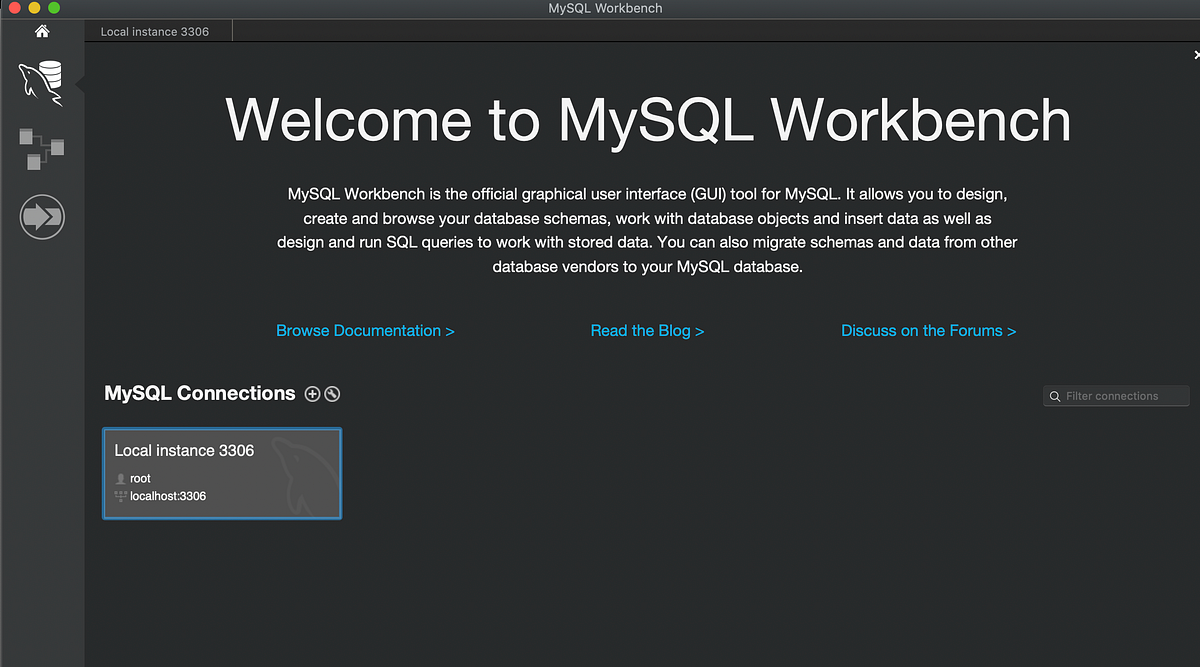This screenshot has width=1200, height=667.
Task: Switch to the Local instance 3306 tab
Action: (x=155, y=31)
